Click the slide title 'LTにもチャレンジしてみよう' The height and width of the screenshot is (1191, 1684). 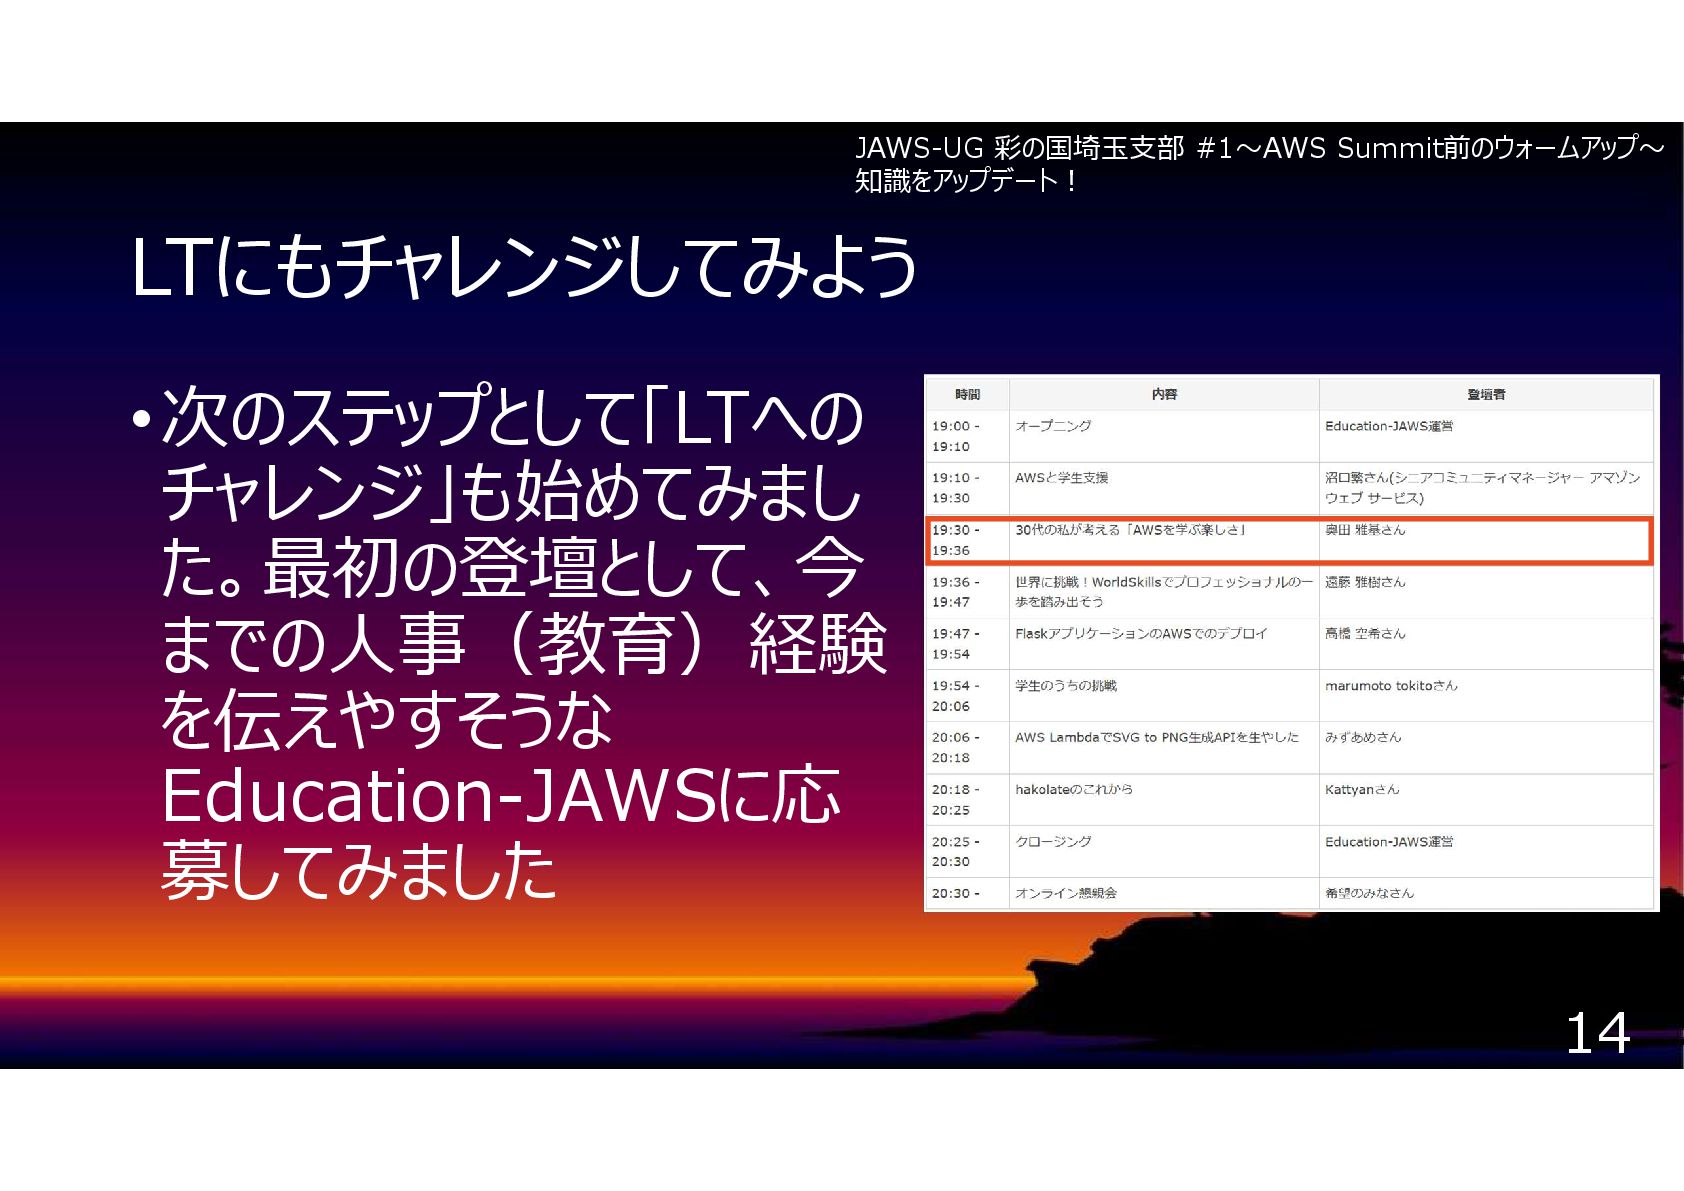click(524, 267)
